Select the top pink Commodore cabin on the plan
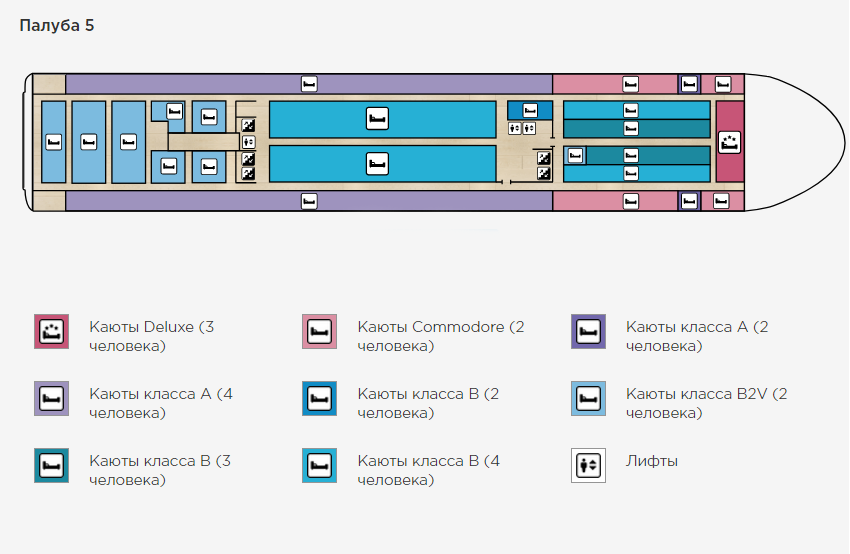 coord(631,84)
